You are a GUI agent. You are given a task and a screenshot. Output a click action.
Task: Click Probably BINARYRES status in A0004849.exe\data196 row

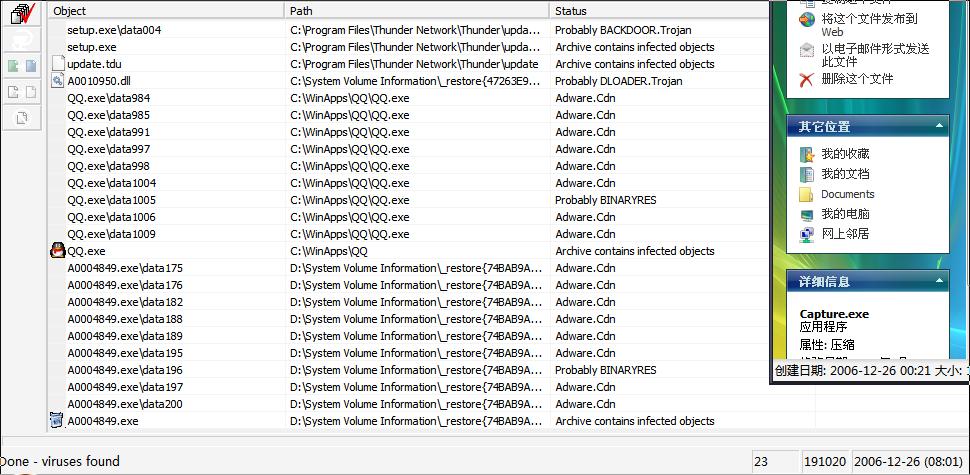(606, 370)
